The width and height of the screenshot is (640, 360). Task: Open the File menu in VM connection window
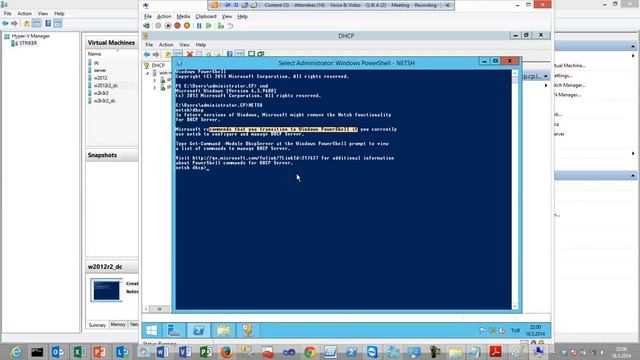click(148, 16)
